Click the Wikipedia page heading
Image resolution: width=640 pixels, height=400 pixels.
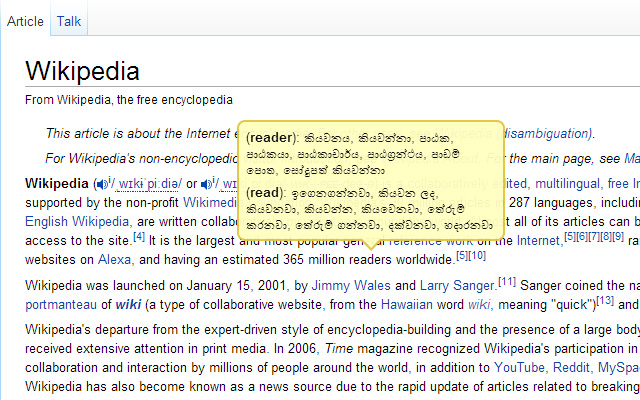click(82, 71)
